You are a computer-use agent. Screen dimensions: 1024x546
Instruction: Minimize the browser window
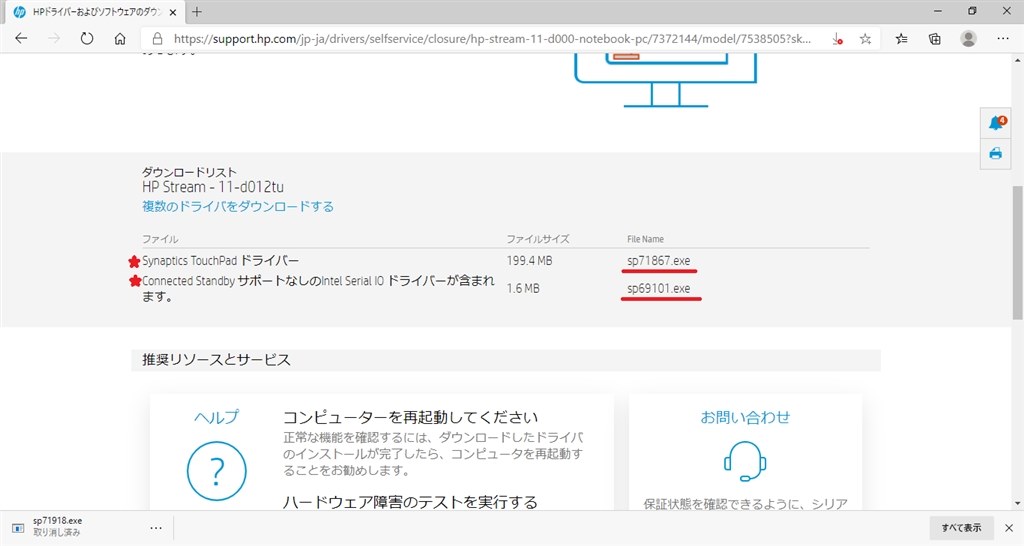tap(938, 12)
